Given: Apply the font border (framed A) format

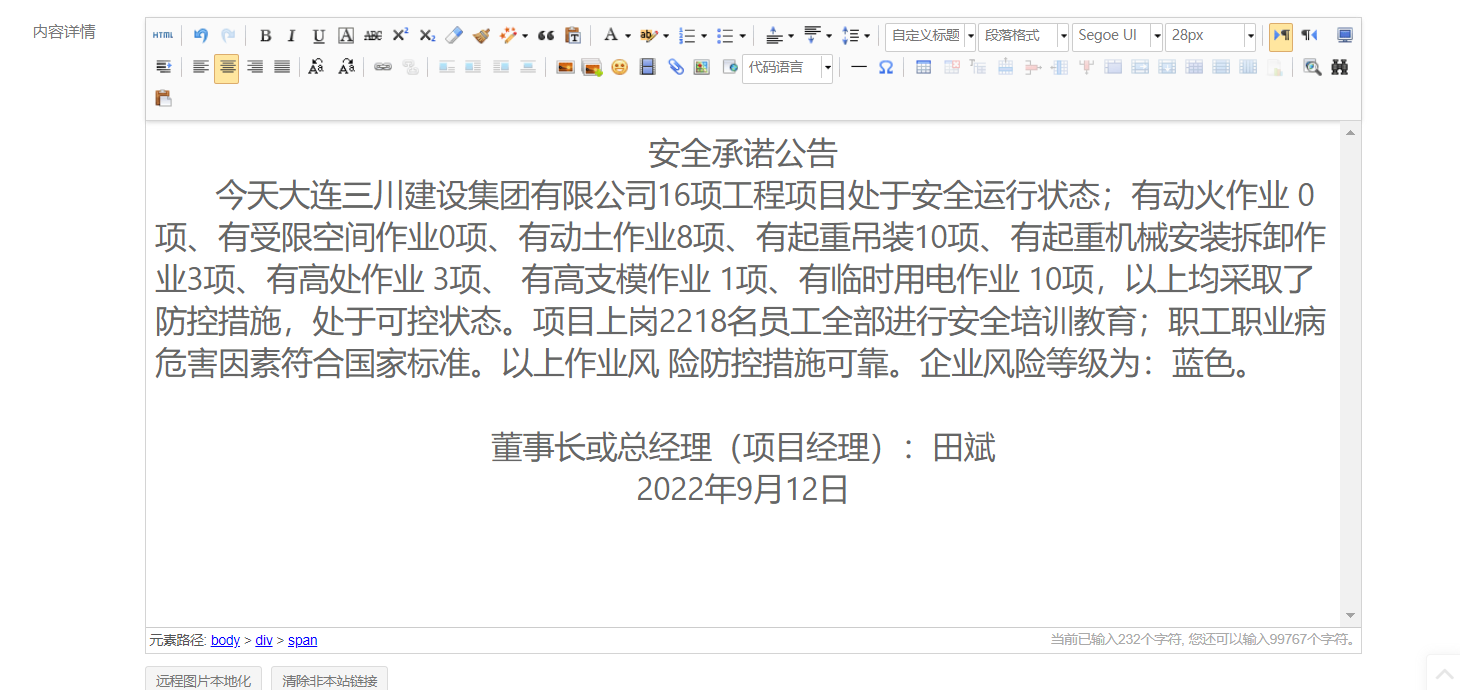Looking at the screenshot, I should (x=346, y=35).
